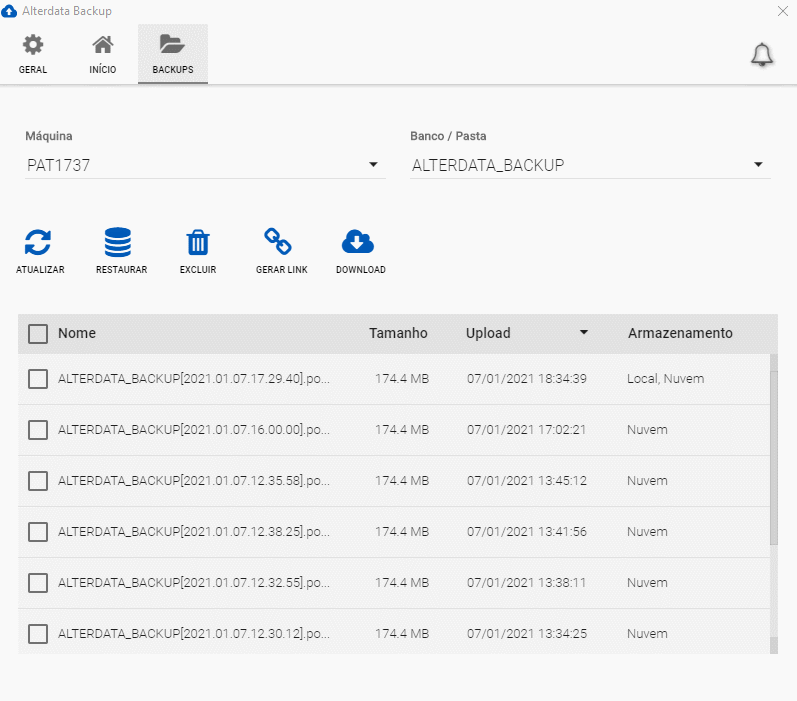This screenshot has width=797, height=701.
Task: Expand the Máquina dropdown PAT1737
Action: 373,165
